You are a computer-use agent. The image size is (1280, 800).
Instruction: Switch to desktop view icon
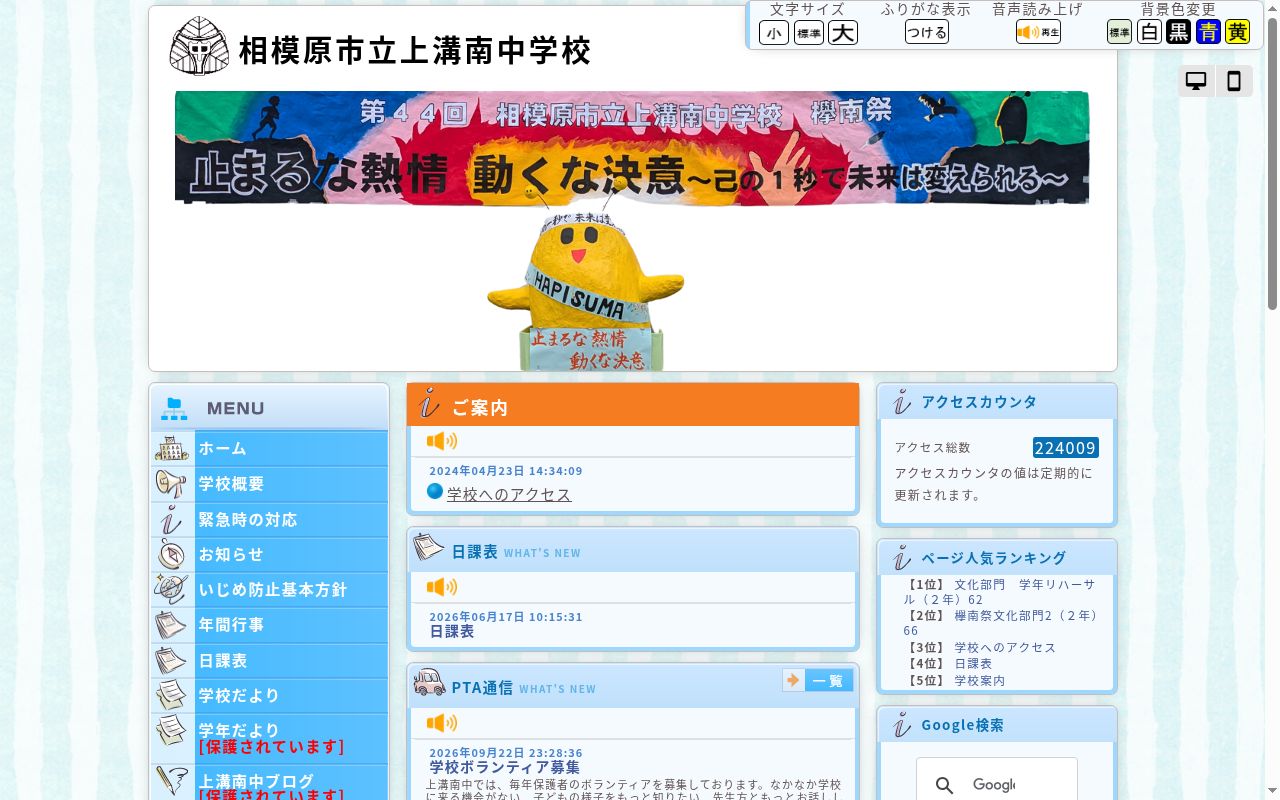[x=1196, y=81]
